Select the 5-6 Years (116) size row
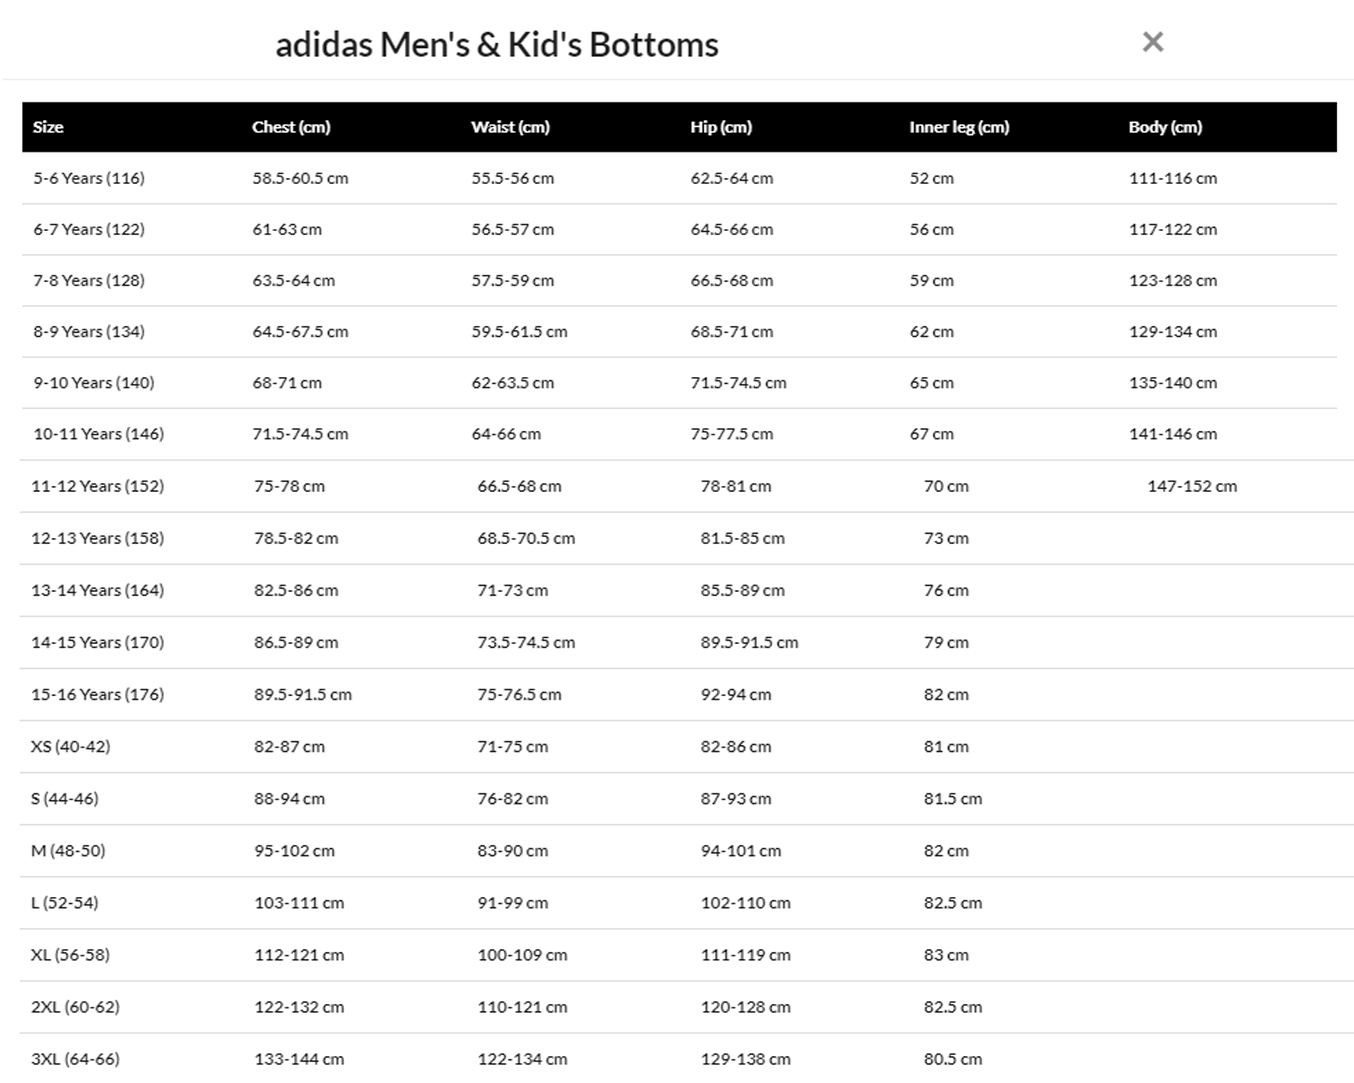Viewport: 1354px width, 1083px height. tap(679, 178)
